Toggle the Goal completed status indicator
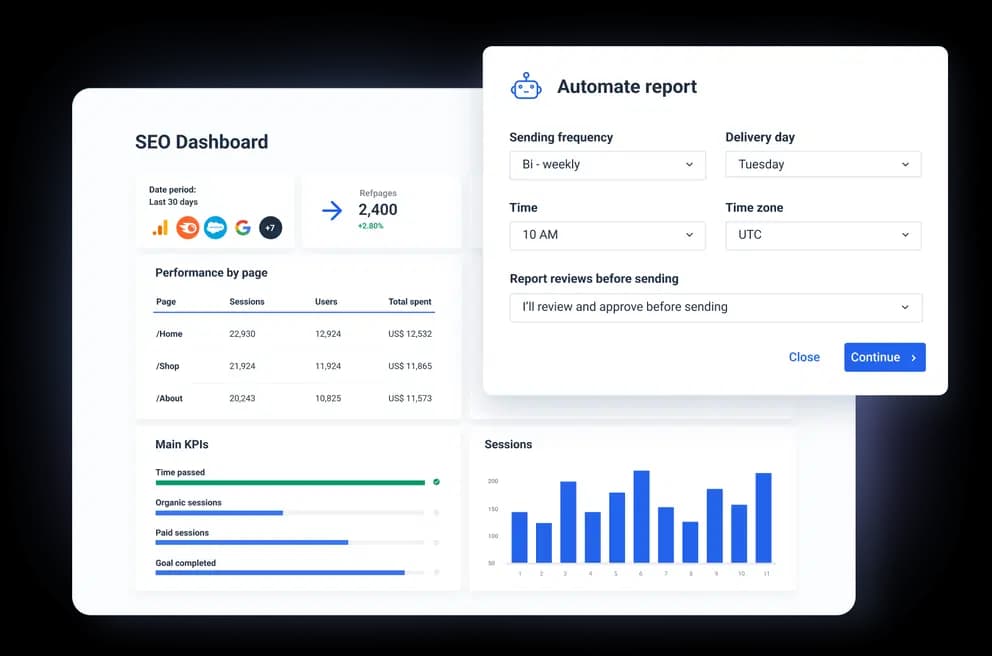 pyautogui.click(x=436, y=573)
